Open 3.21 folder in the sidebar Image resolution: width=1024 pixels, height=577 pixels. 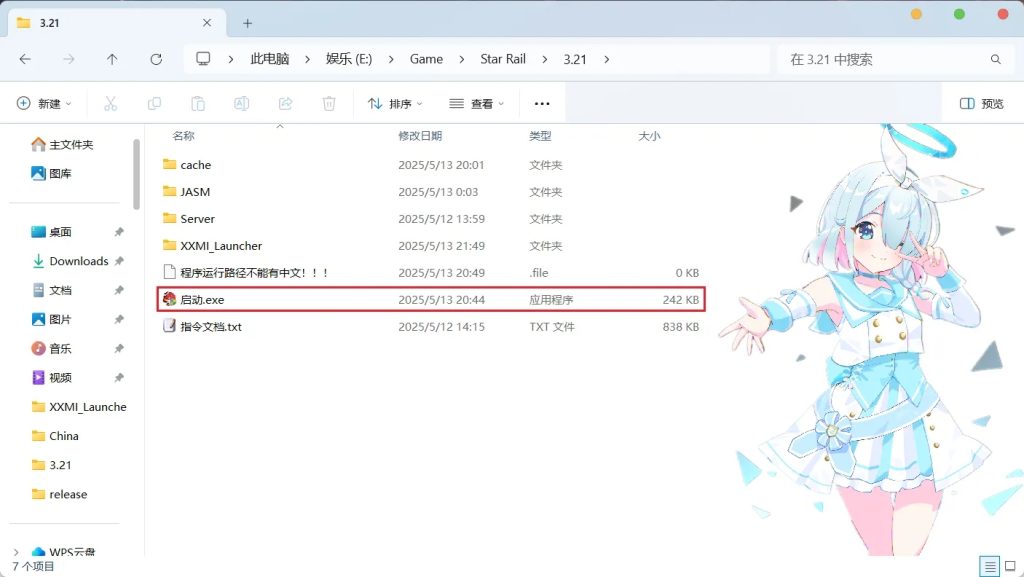click(x=52, y=465)
